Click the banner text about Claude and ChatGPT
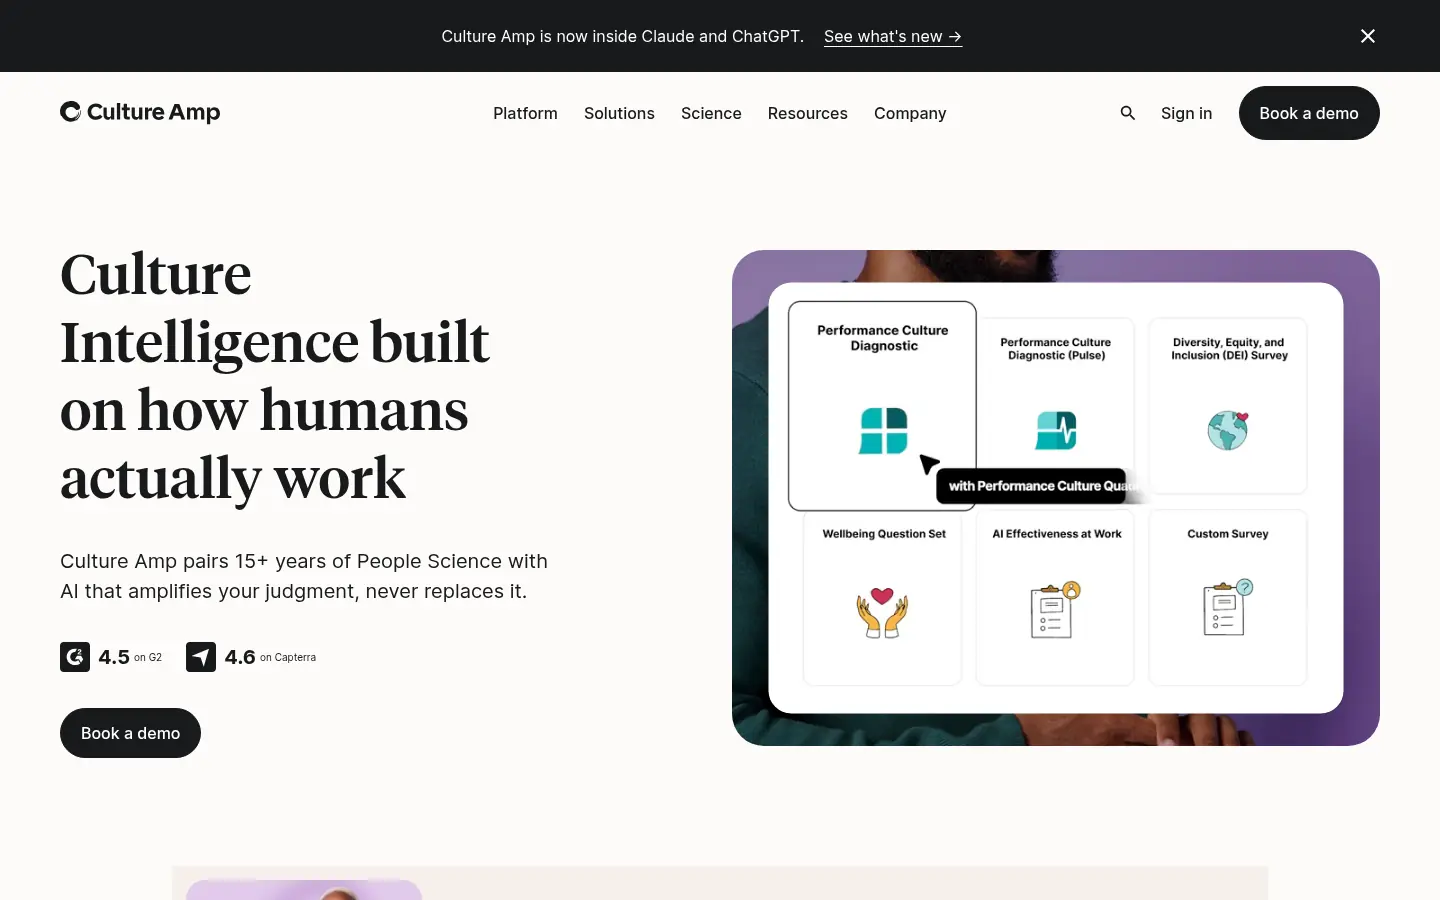 click(622, 36)
